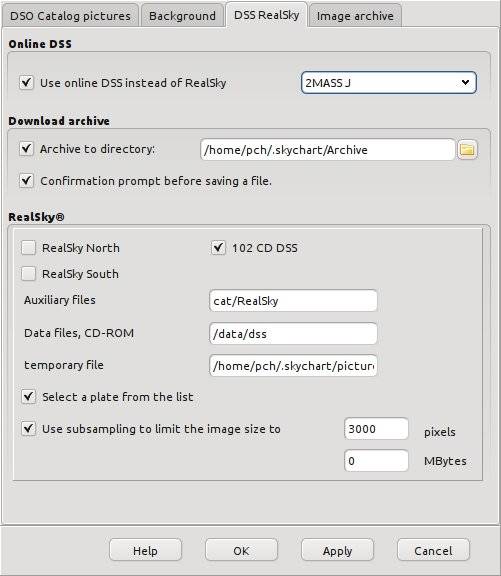
Task: Edit the temporary file path field
Action: coord(293,366)
